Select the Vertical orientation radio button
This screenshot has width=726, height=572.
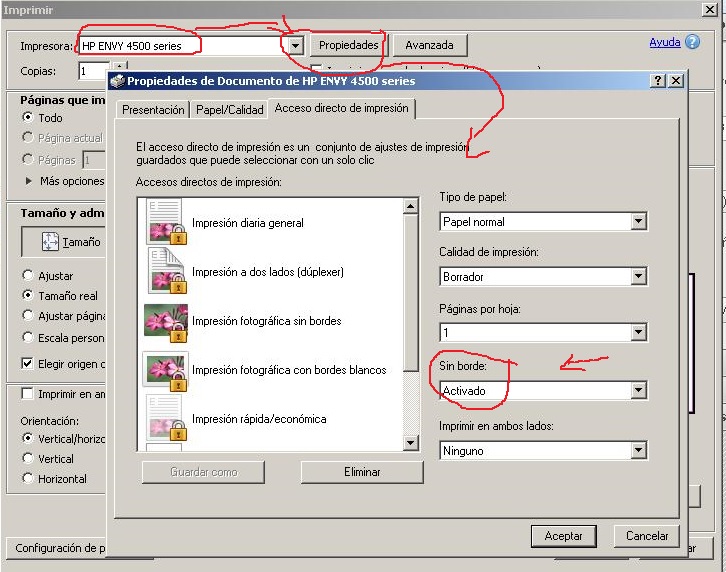[28, 458]
